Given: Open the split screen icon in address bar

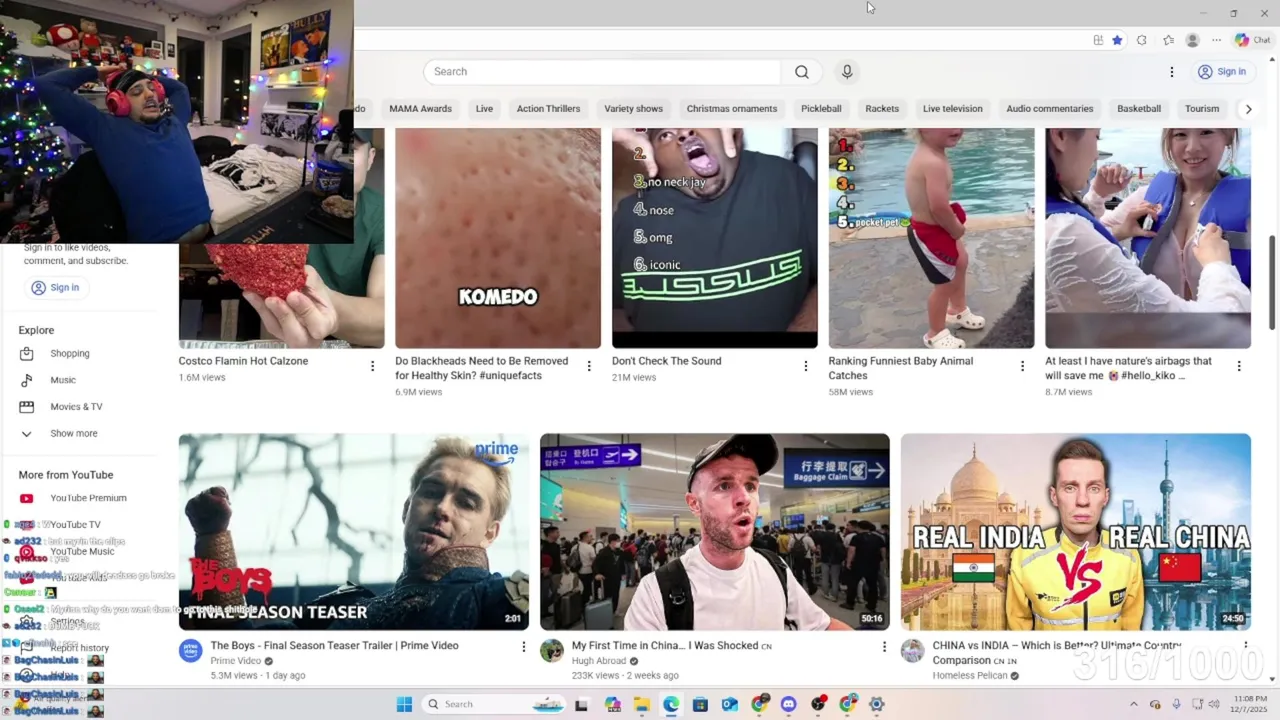Looking at the screenshot, I should point(1098,40).
